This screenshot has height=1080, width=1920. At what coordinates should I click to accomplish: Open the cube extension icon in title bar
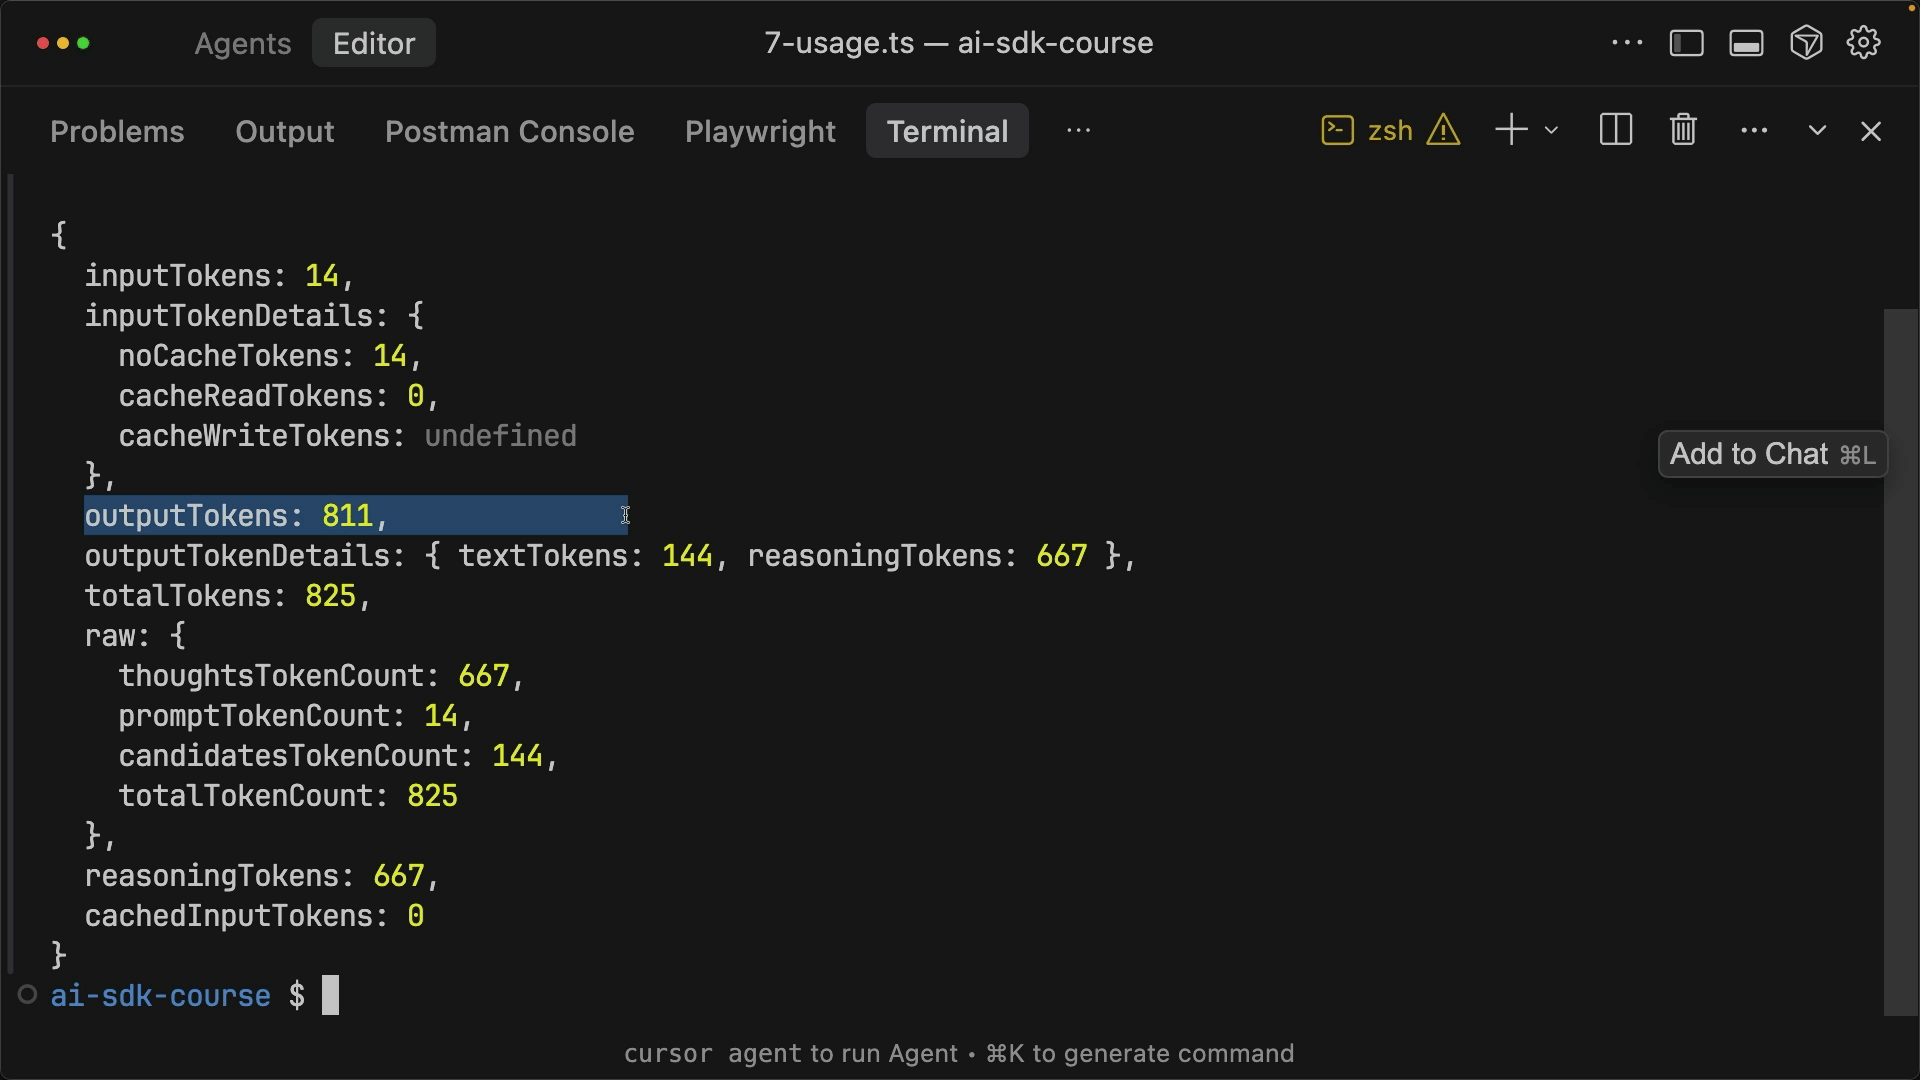(1806, 43)
